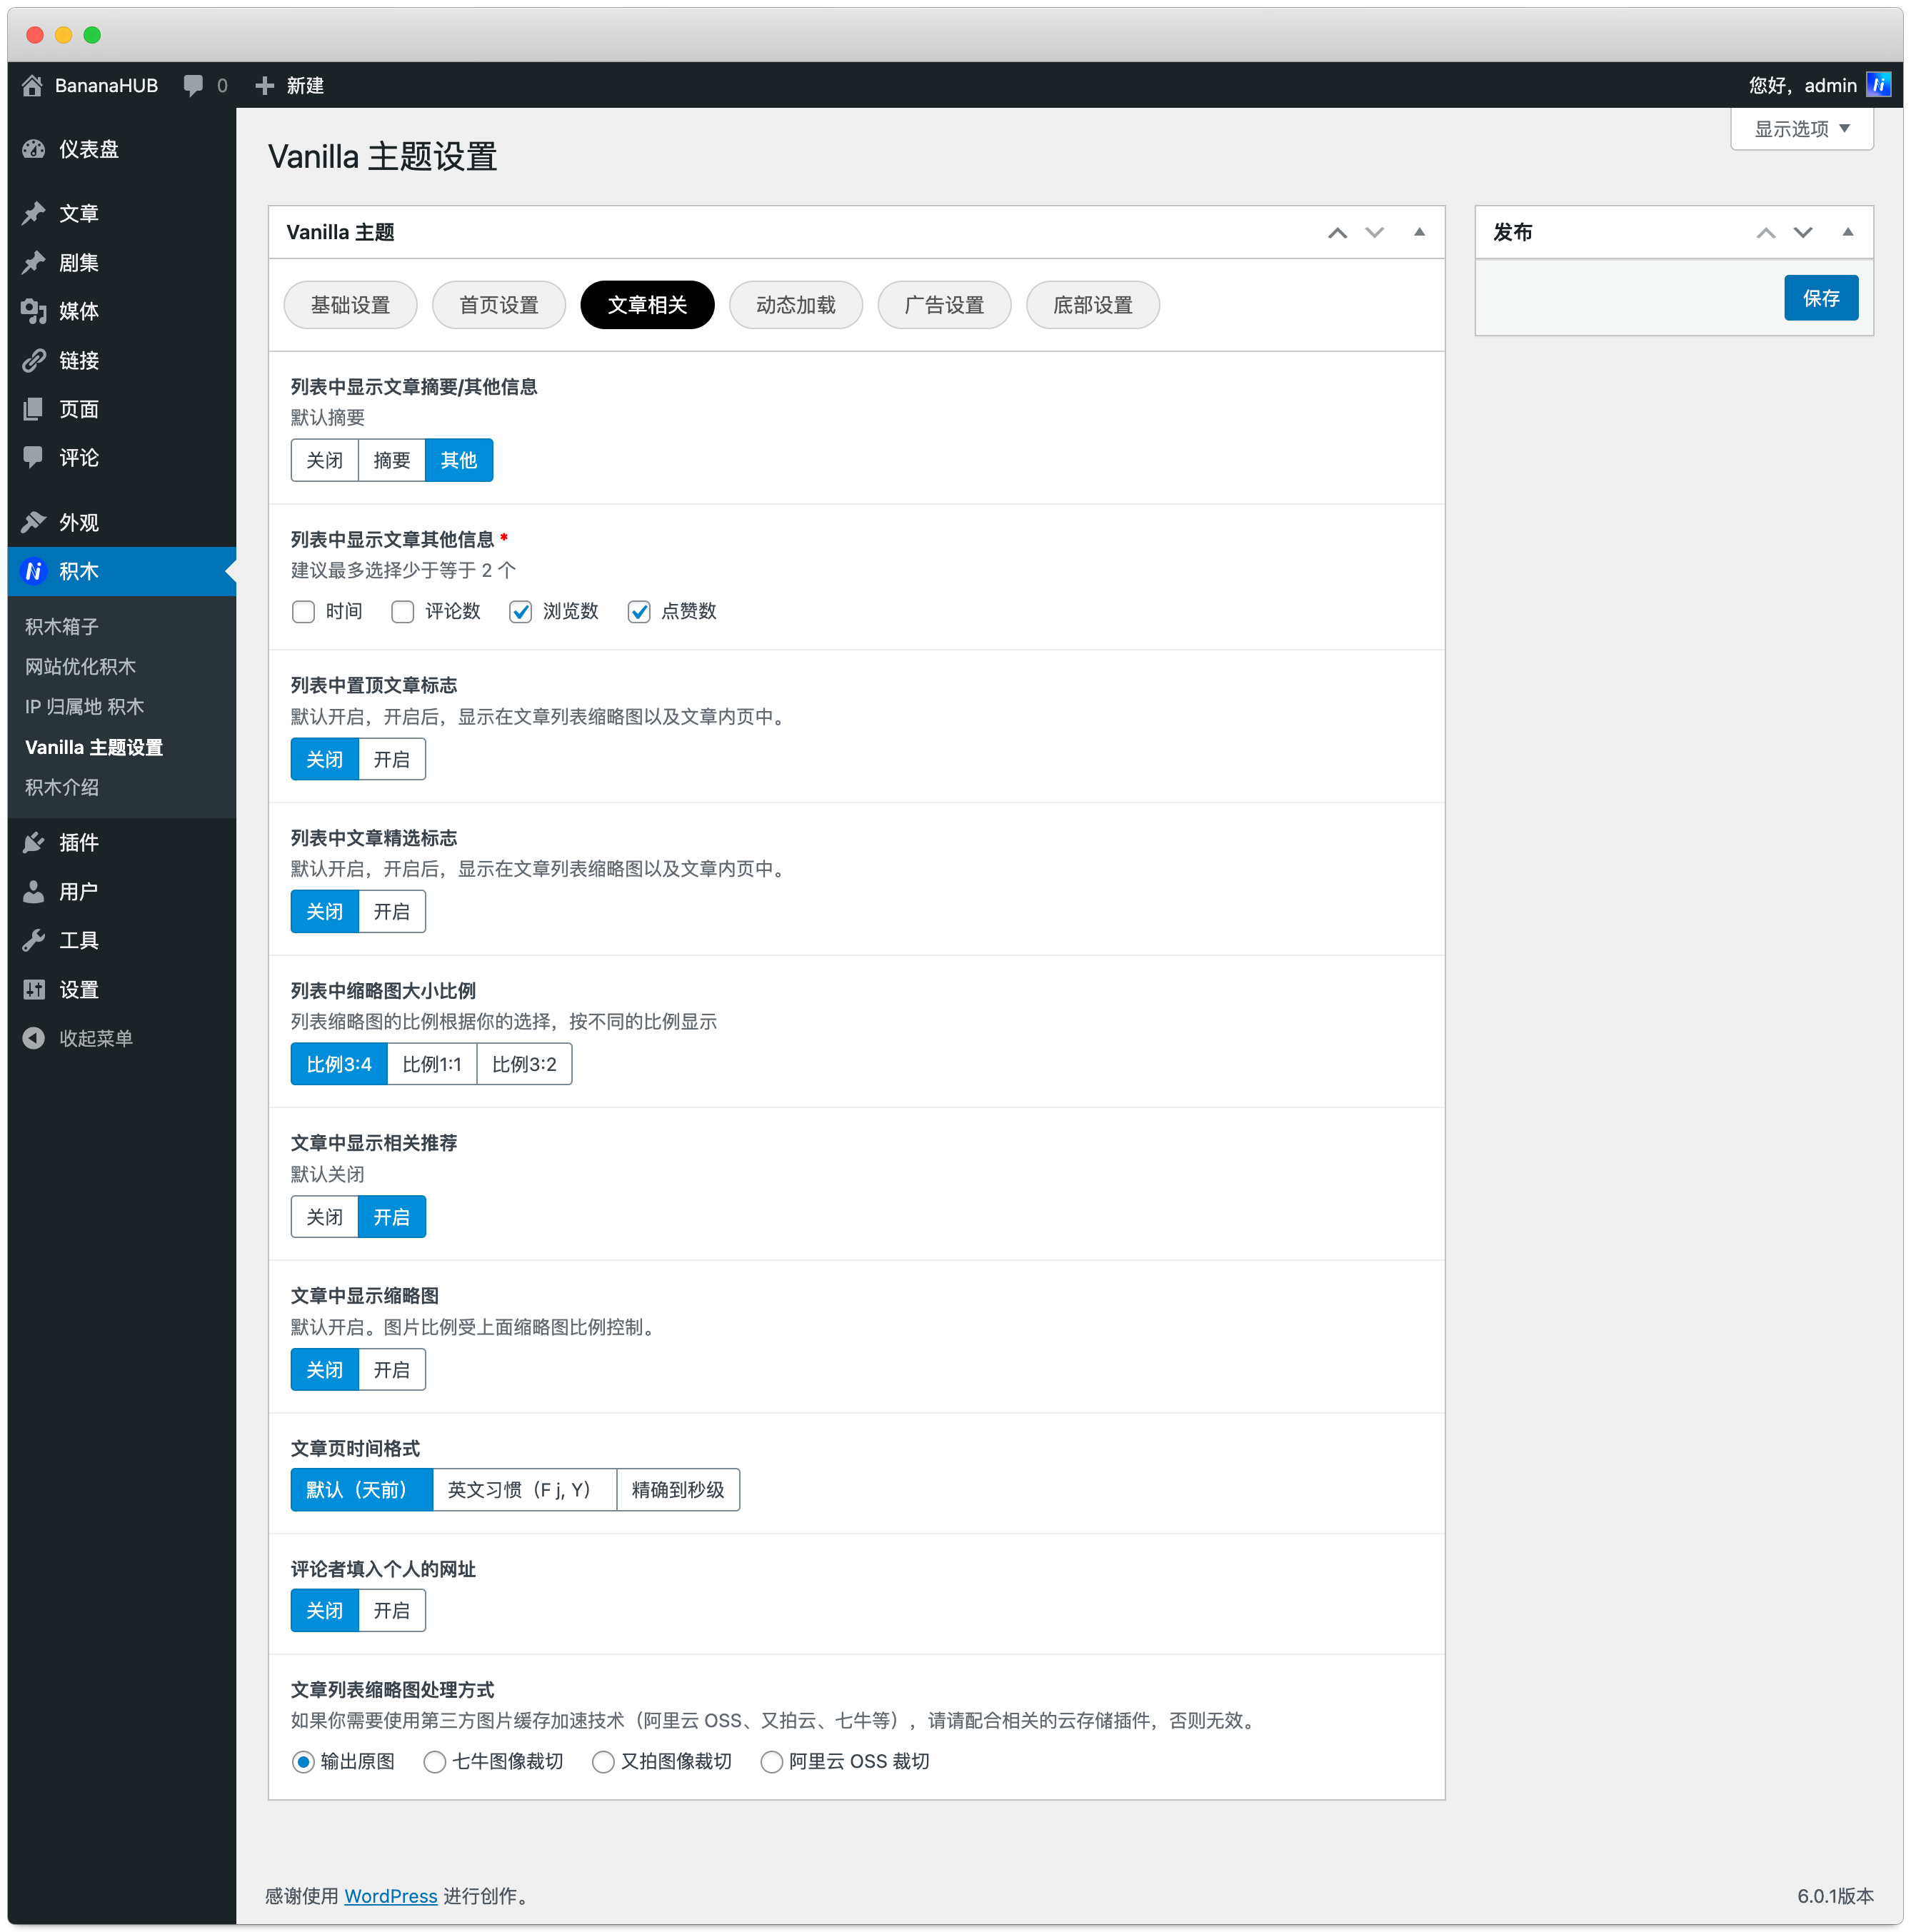Collapse the Vanilla 主题 panel
This screenshot has height=1932, width=1911.
coord(1419,232)
